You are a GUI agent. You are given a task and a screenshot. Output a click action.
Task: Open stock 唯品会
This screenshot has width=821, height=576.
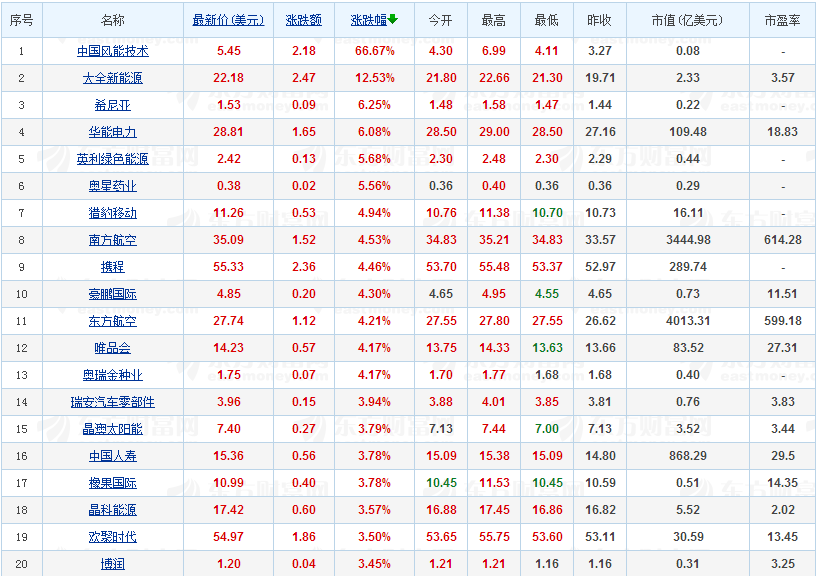(113, 348)
